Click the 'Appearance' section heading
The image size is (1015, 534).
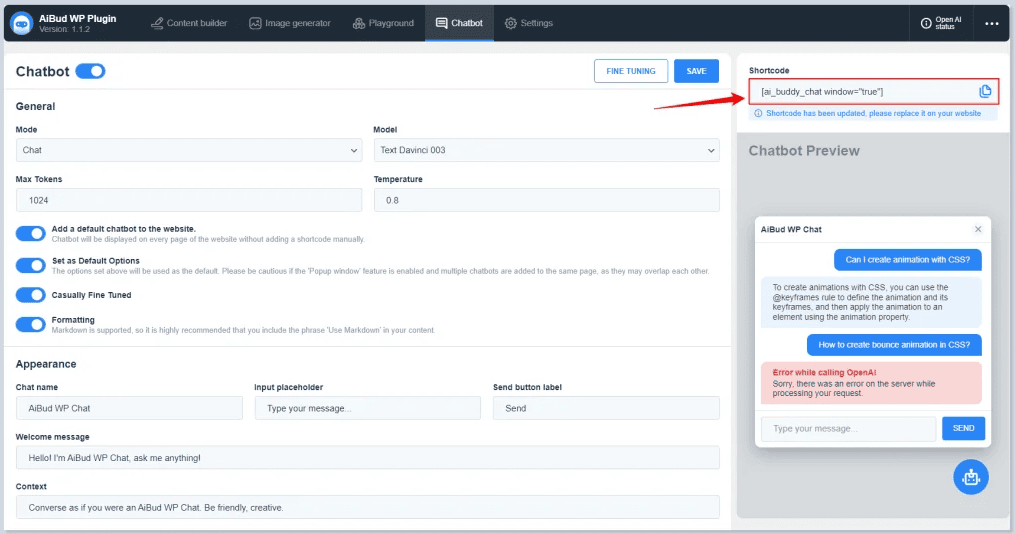[46, 364]
